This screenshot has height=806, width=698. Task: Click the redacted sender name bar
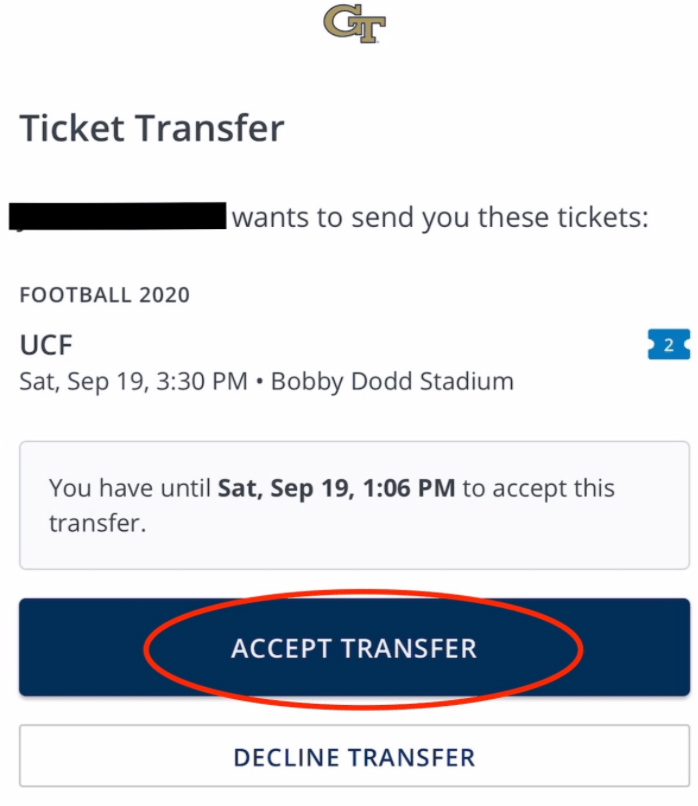point(118,216)
